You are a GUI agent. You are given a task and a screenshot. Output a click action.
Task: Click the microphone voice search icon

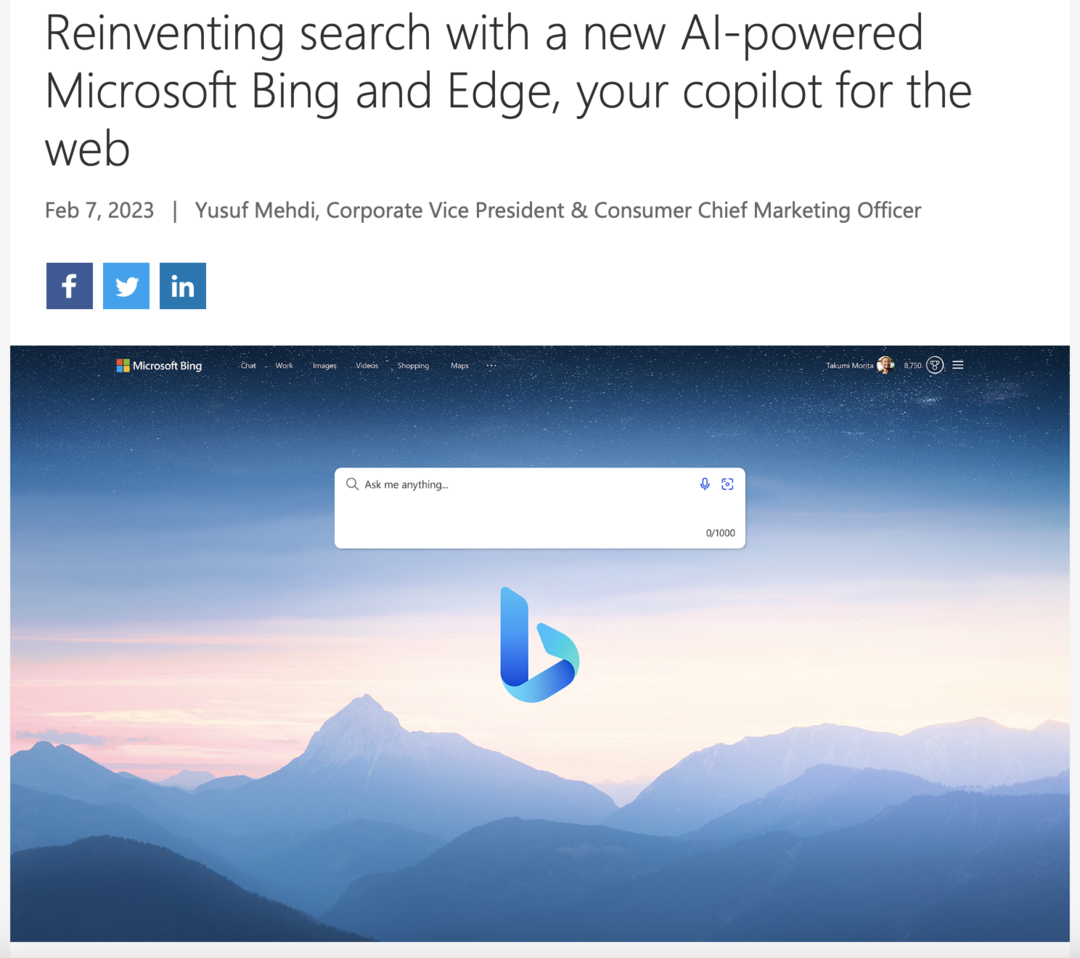[x=705, y=484]
